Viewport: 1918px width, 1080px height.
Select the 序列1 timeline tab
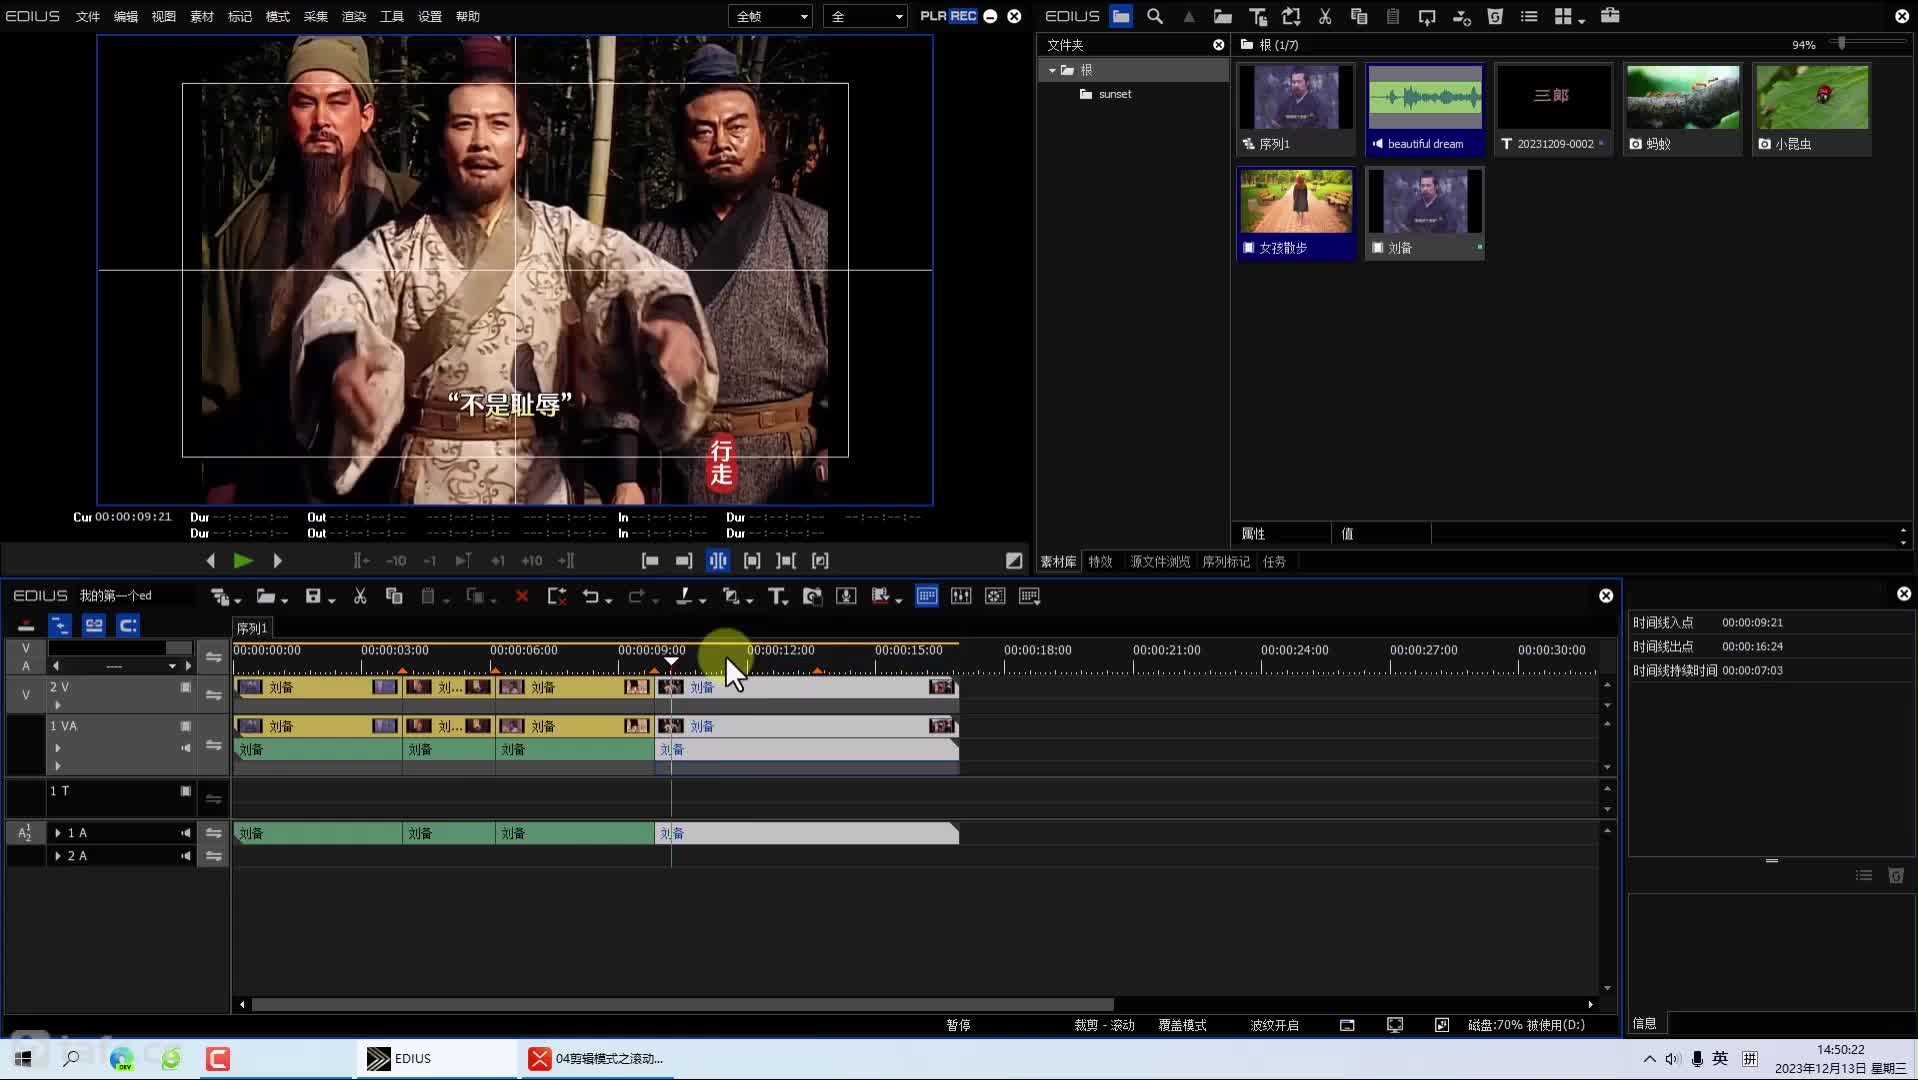252,628
